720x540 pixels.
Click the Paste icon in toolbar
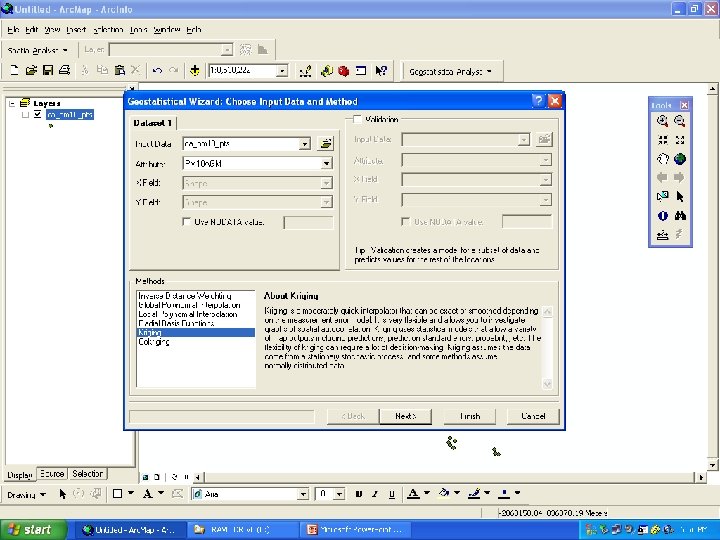pos(119,70)
